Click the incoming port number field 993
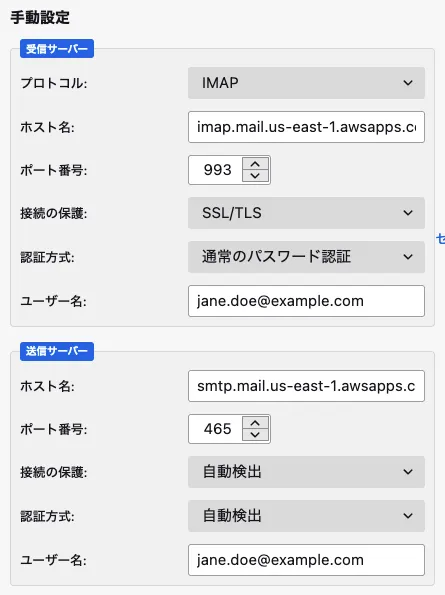The width and height of the screenshot is (445, 595). (216, 170)
